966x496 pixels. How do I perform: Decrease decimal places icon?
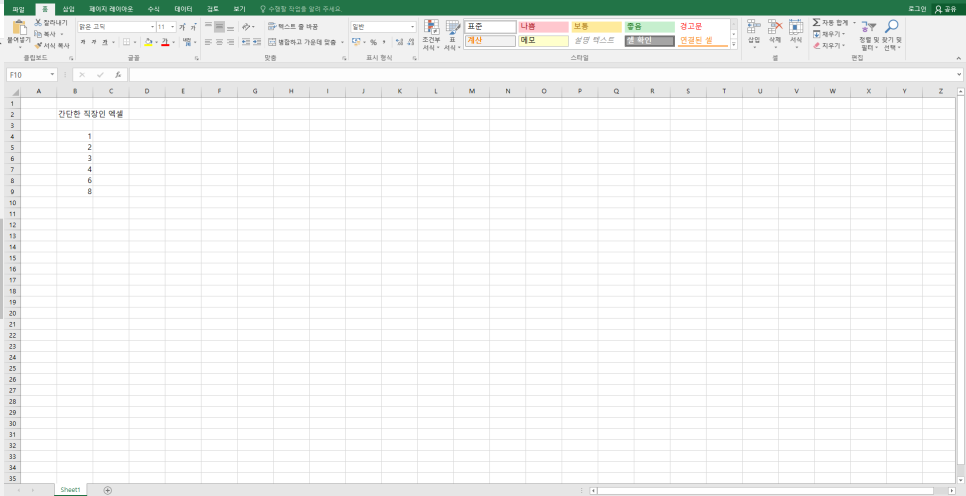coord(410,42)
